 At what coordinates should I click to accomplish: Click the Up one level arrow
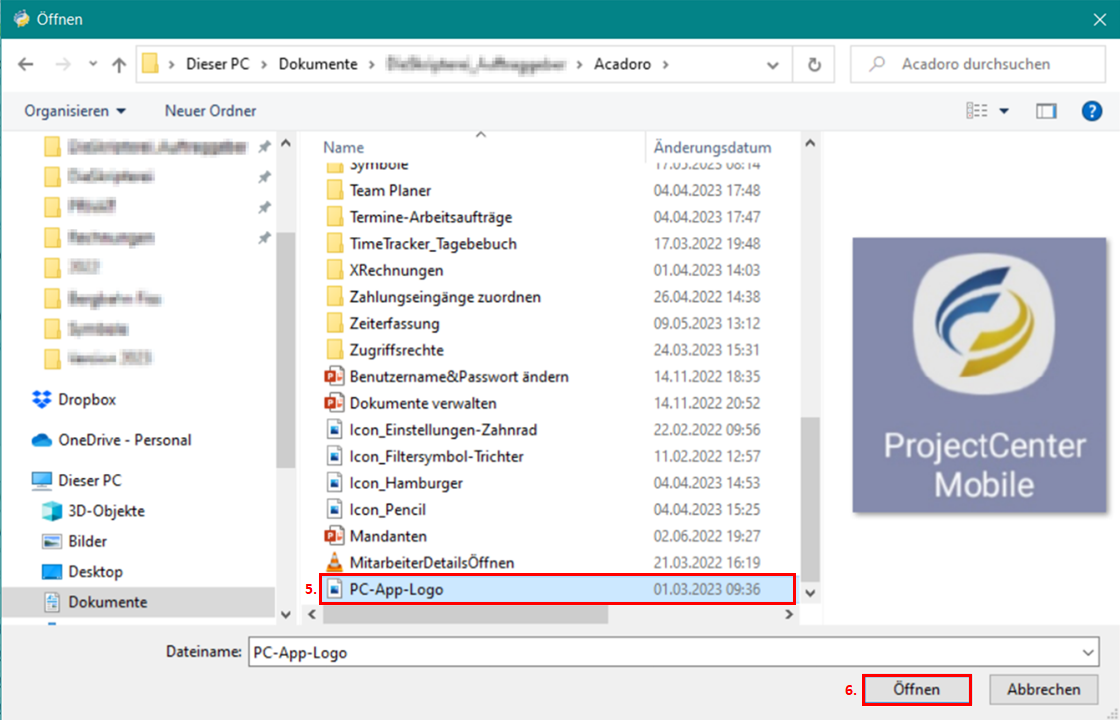point(119,64)
